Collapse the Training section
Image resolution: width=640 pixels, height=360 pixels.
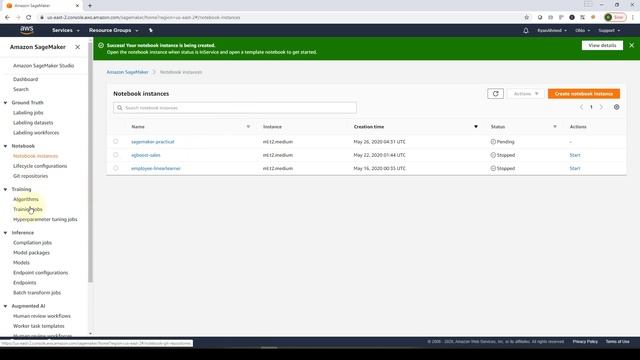(x=5, y=189)
